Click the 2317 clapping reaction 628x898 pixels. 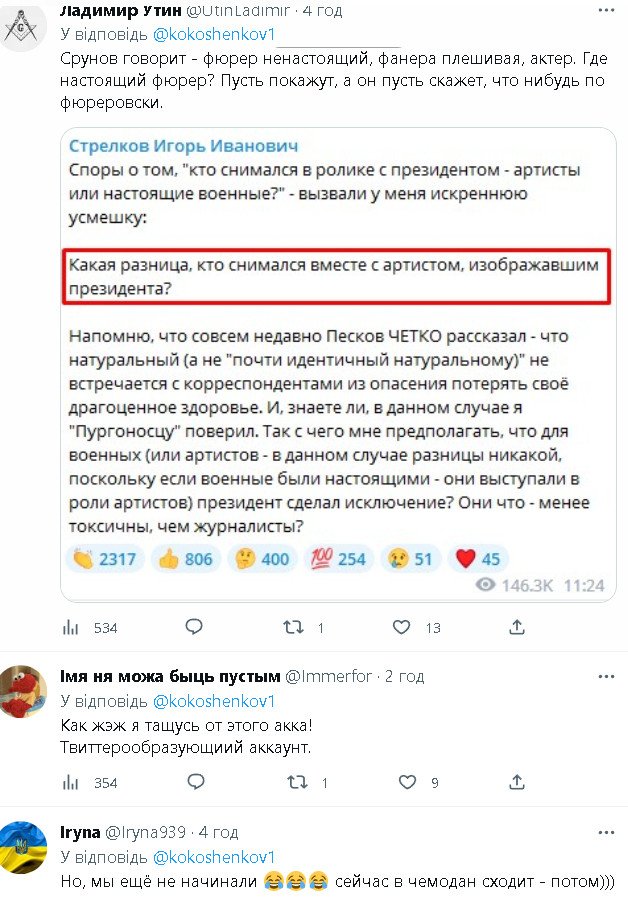click(x=105, y=559)
